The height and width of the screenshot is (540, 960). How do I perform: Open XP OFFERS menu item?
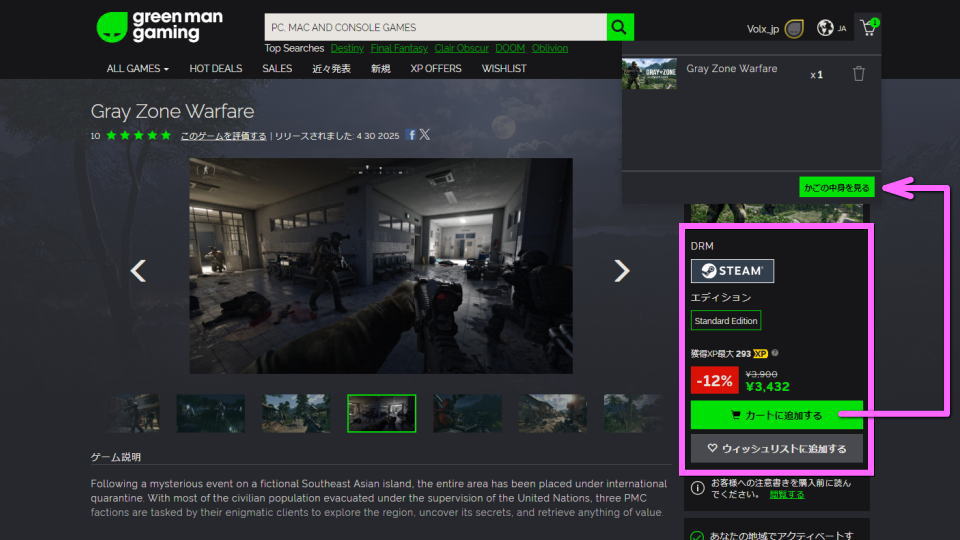[436, 69]
